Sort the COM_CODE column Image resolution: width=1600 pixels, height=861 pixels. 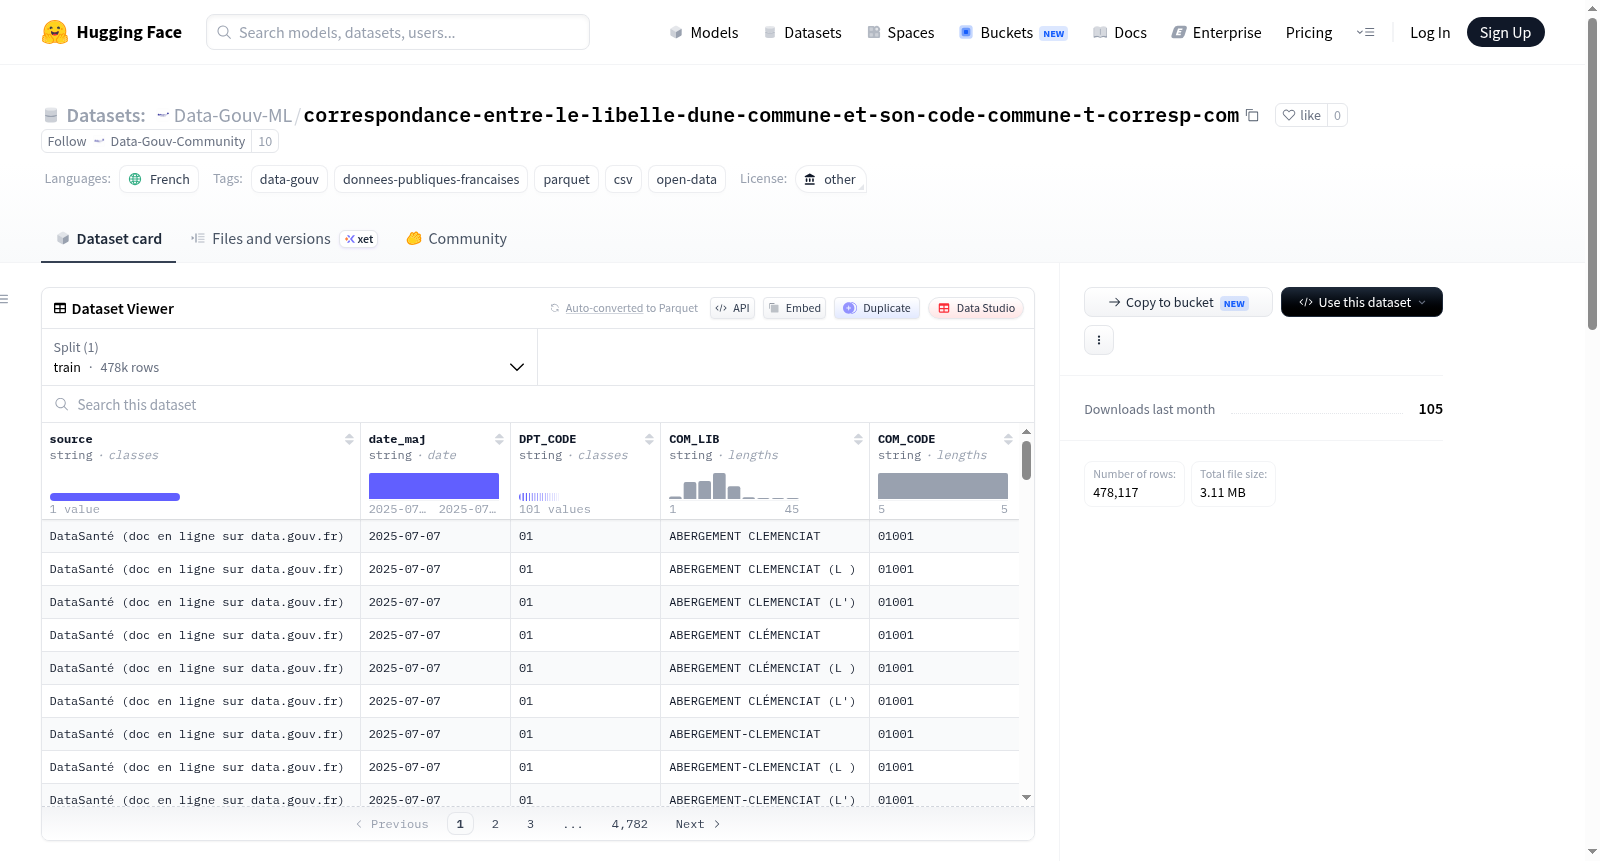1008,439
